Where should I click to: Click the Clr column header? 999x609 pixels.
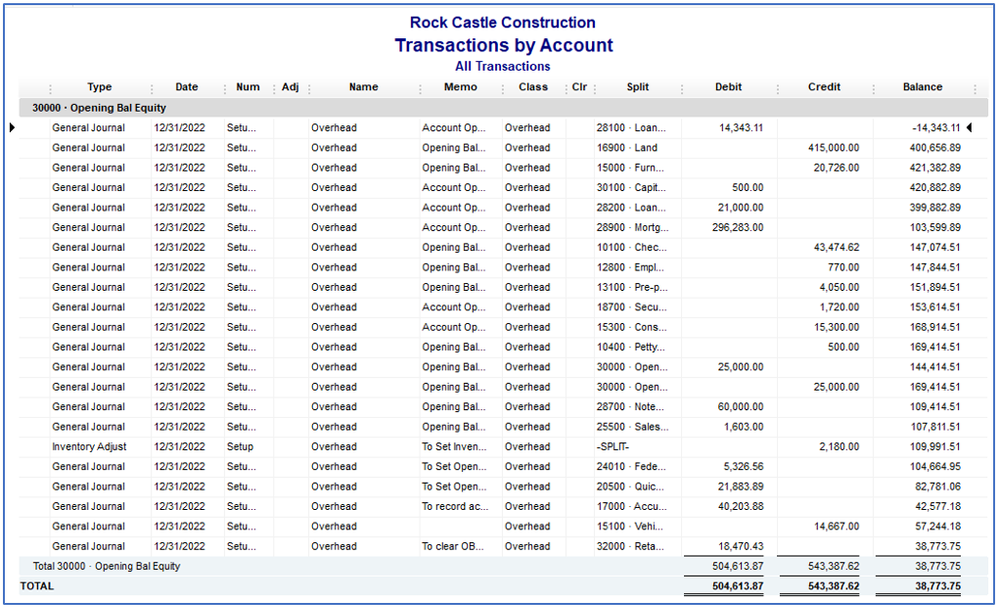coord(579,87)
